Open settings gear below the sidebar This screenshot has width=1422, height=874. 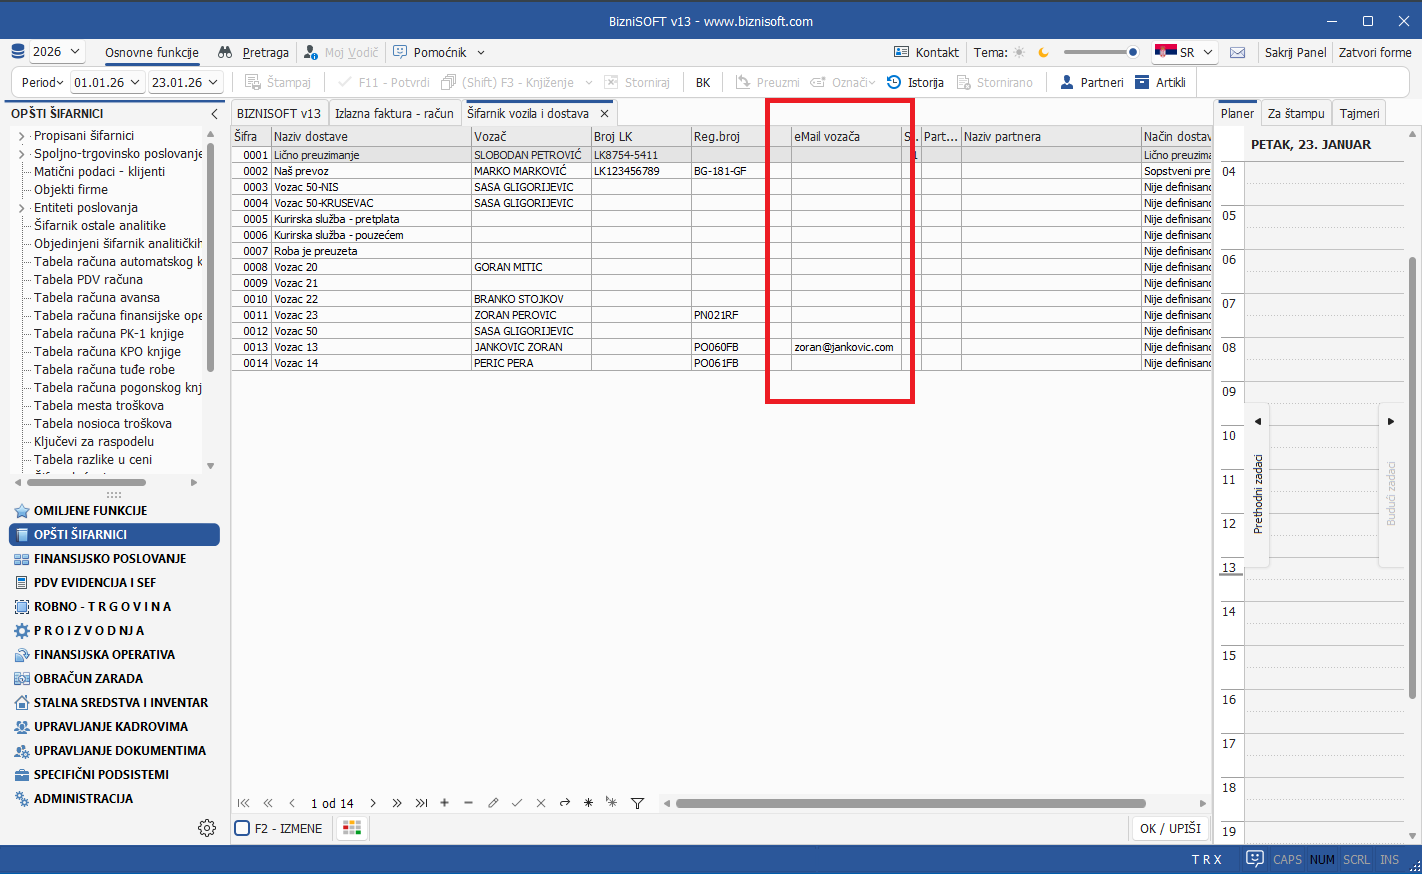[x=207, y=828]
